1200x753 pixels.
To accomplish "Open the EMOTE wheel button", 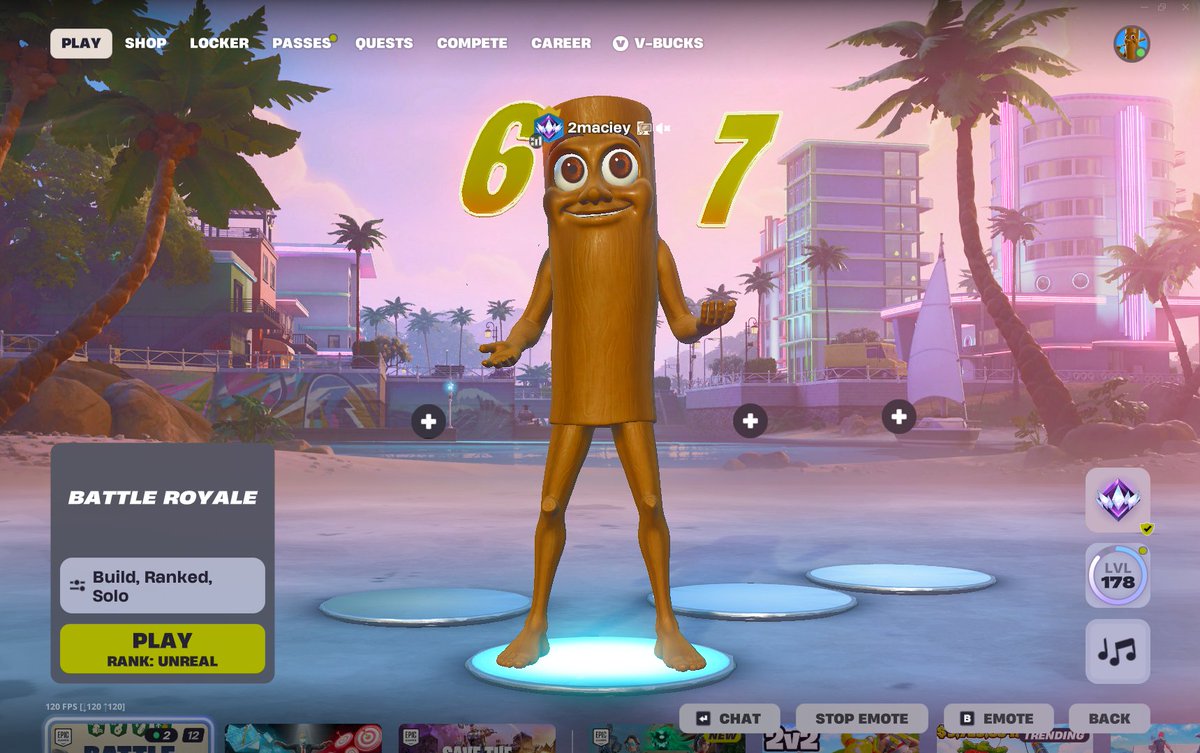I will 998,718.
